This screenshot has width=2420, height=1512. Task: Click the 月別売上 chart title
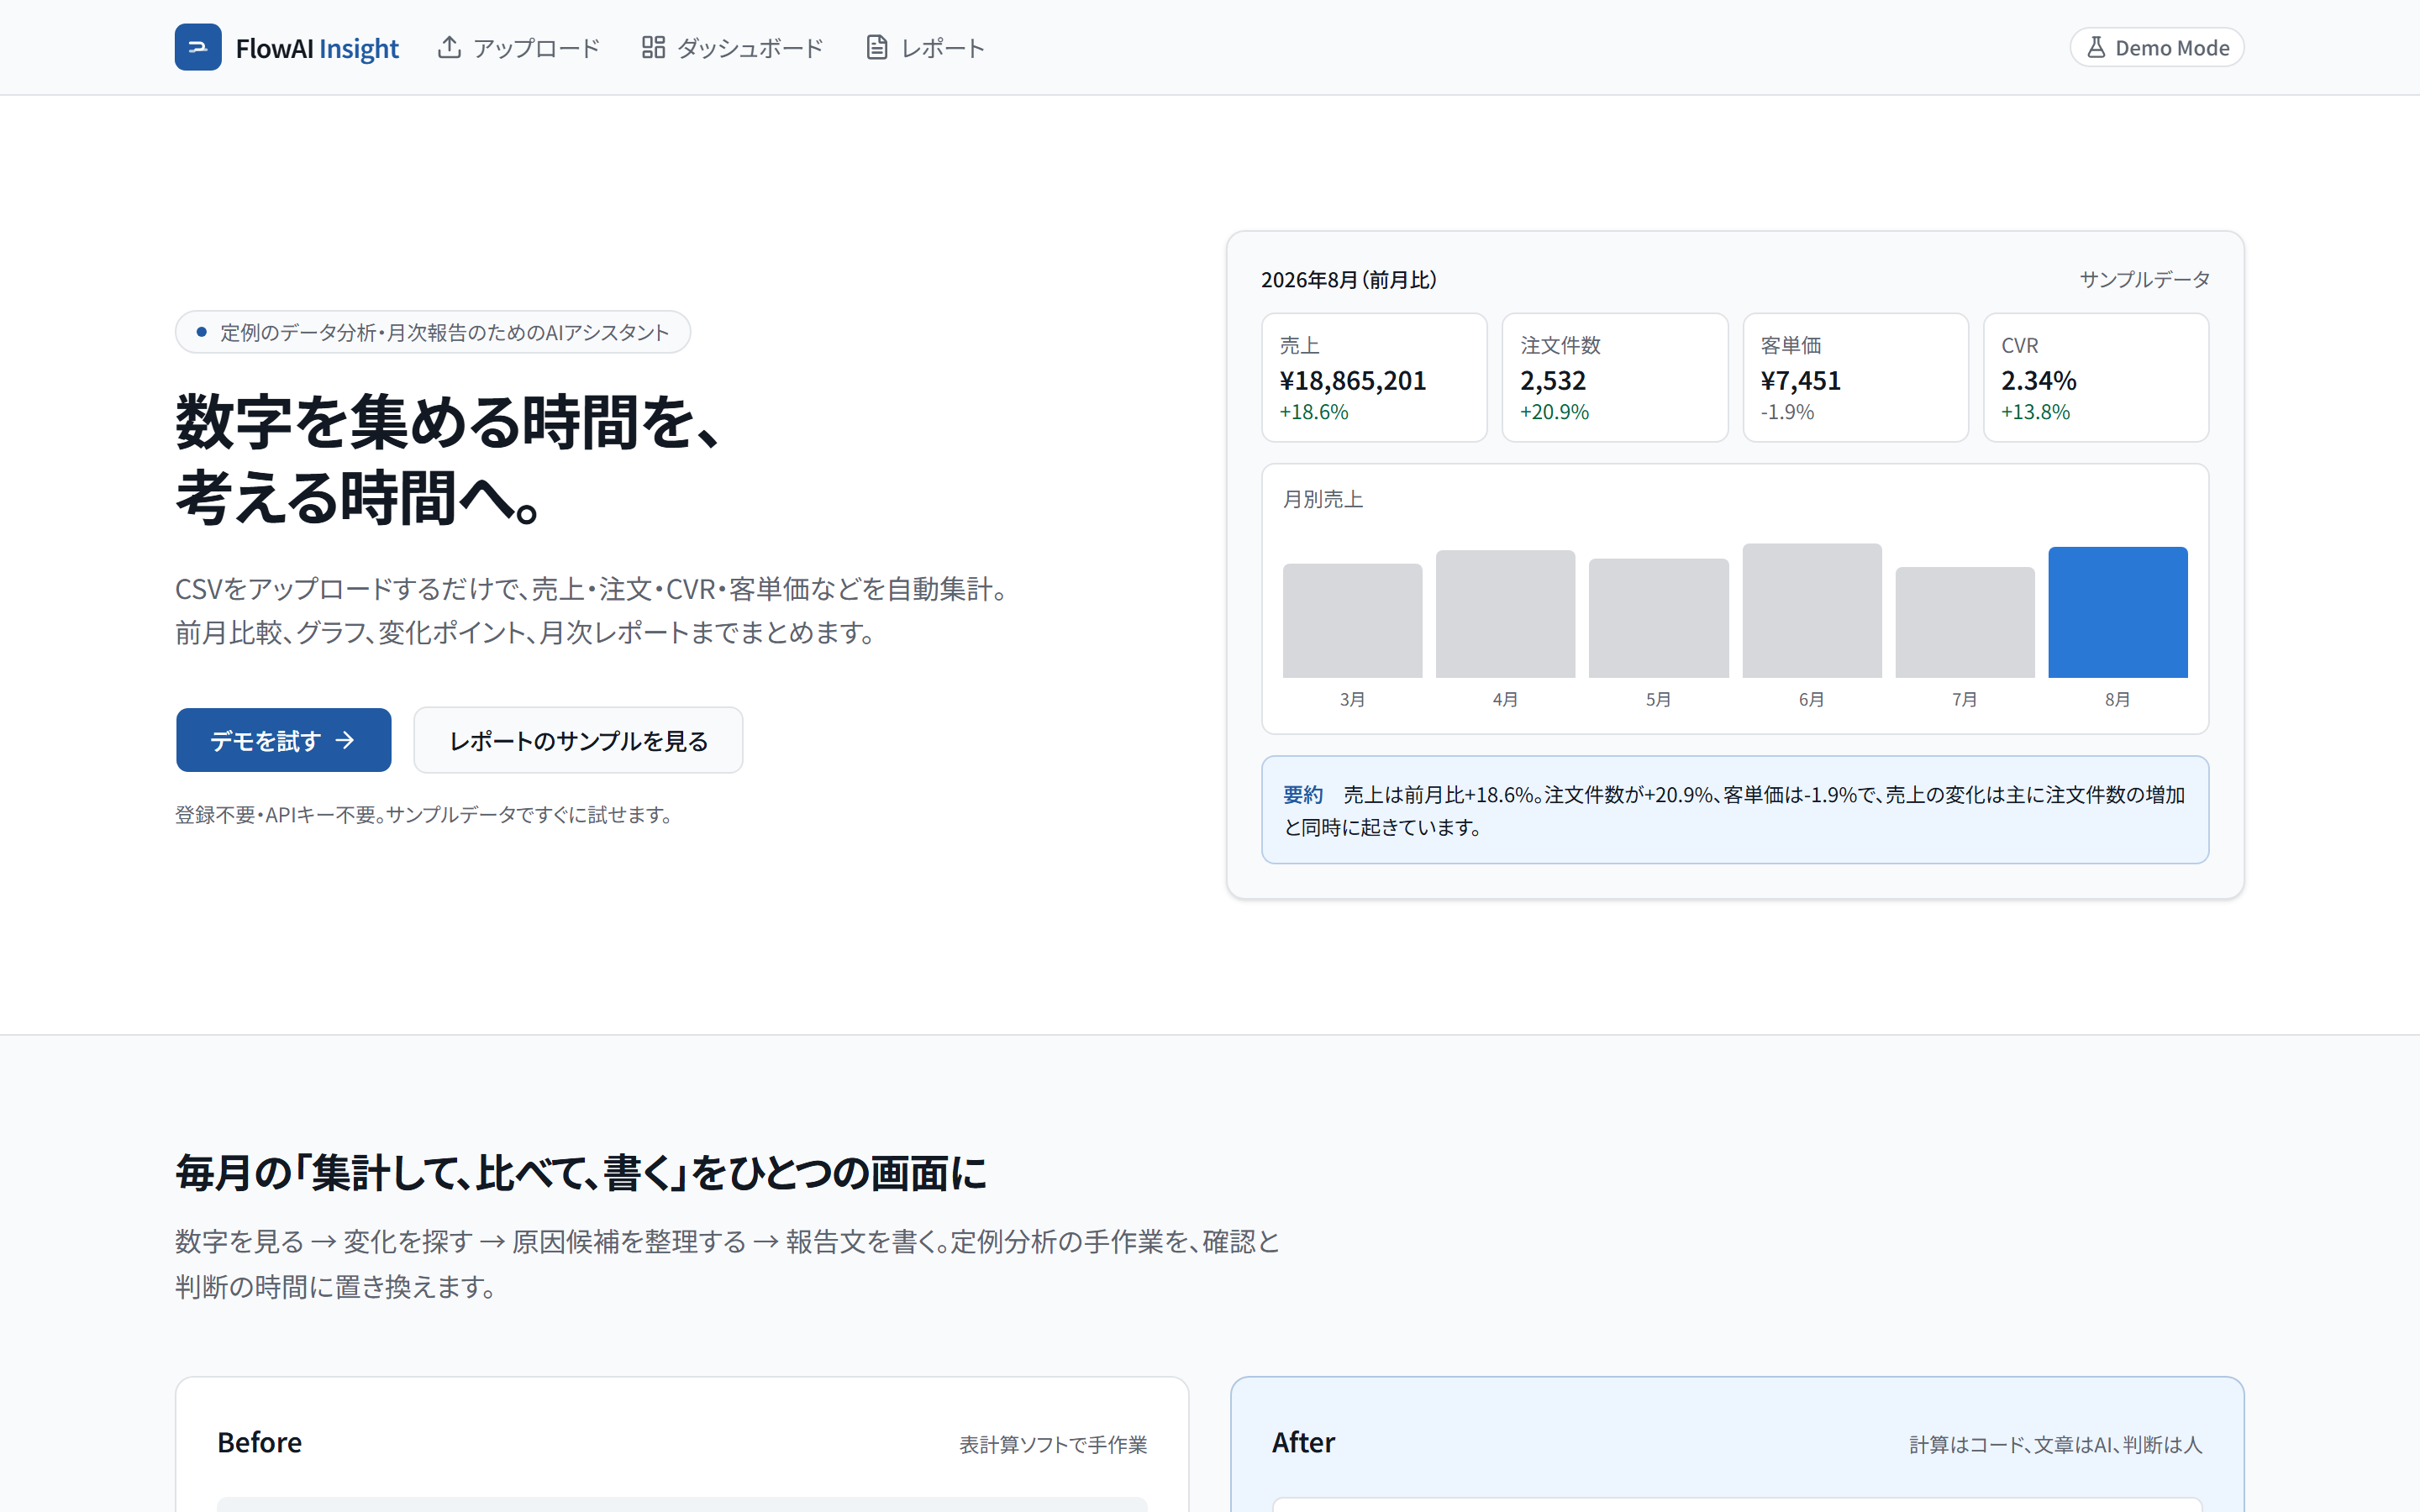coord(1323,499)
